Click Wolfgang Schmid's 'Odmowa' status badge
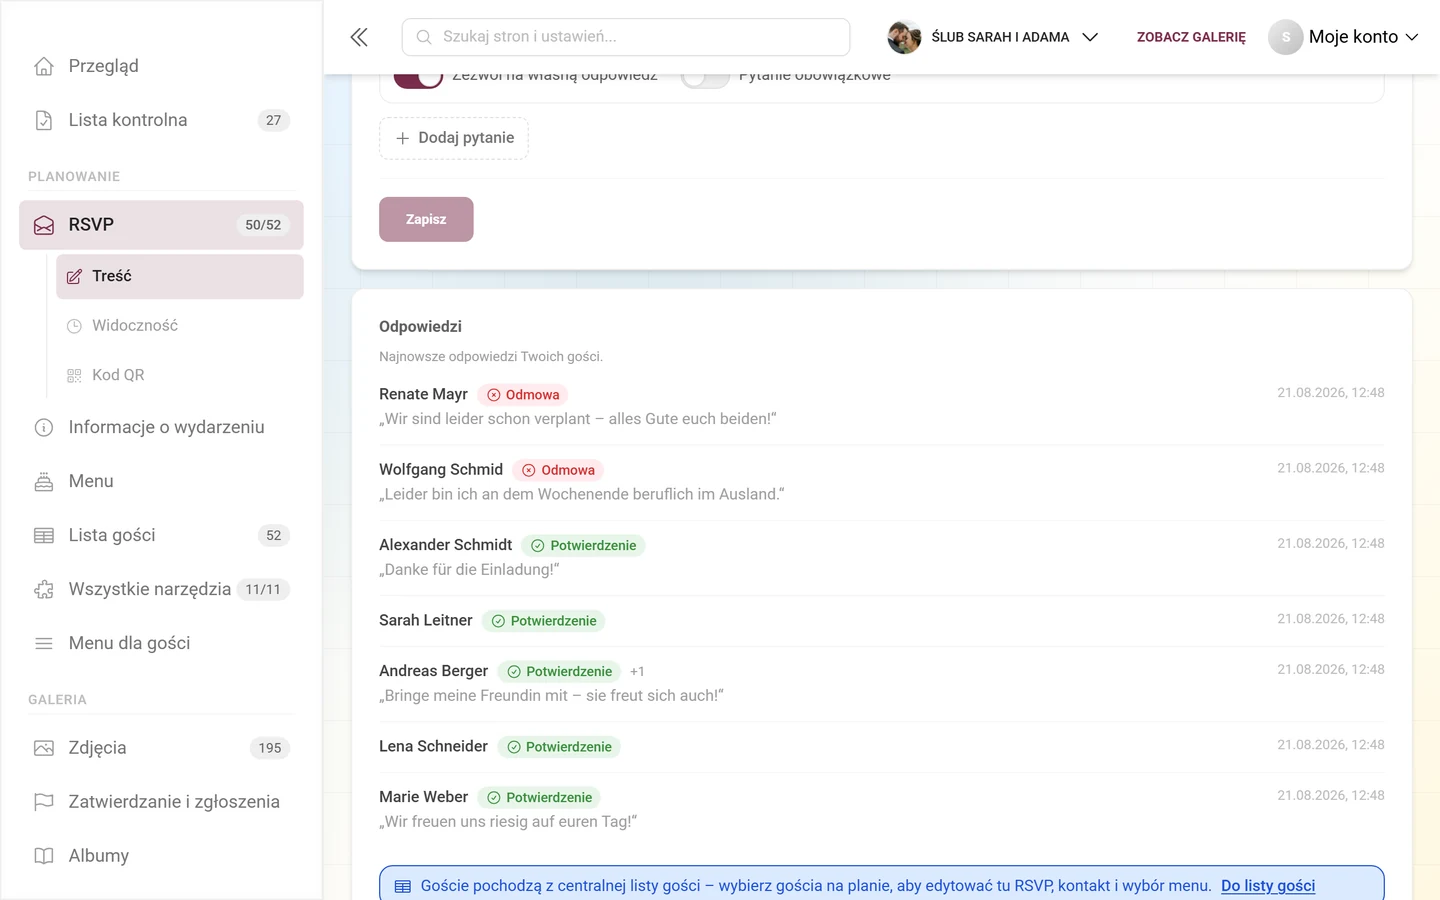 [558, 470]
